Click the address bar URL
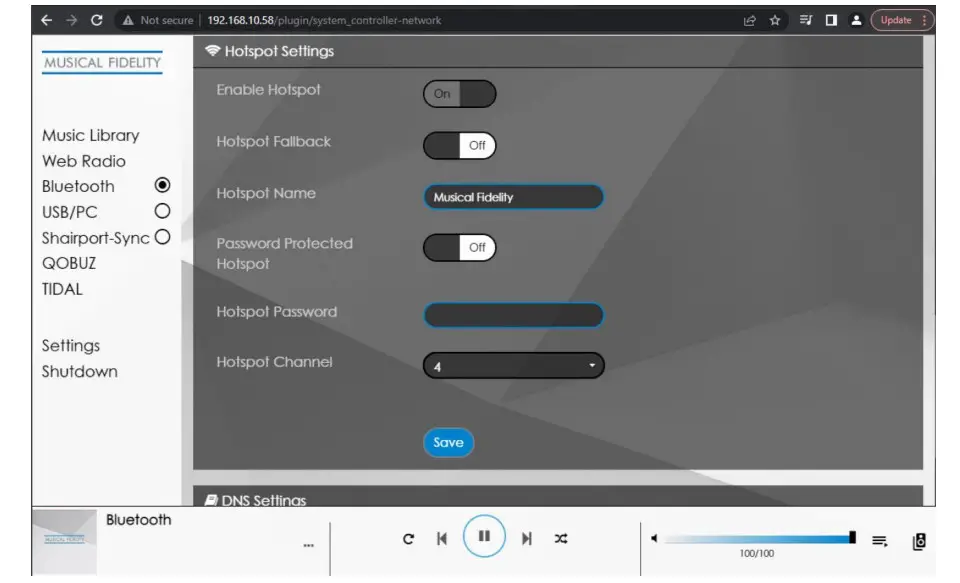 324,20
